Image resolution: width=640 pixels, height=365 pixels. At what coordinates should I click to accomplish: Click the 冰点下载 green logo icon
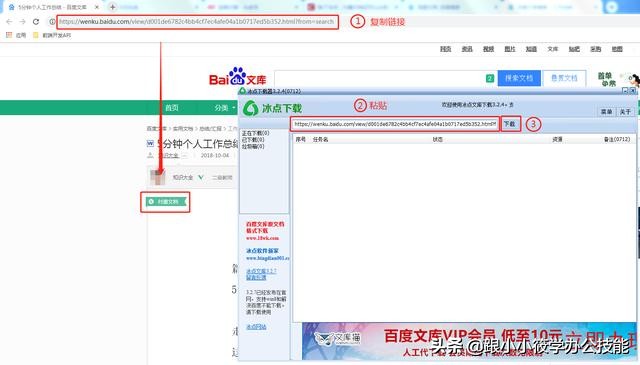(x=251, y=108)
